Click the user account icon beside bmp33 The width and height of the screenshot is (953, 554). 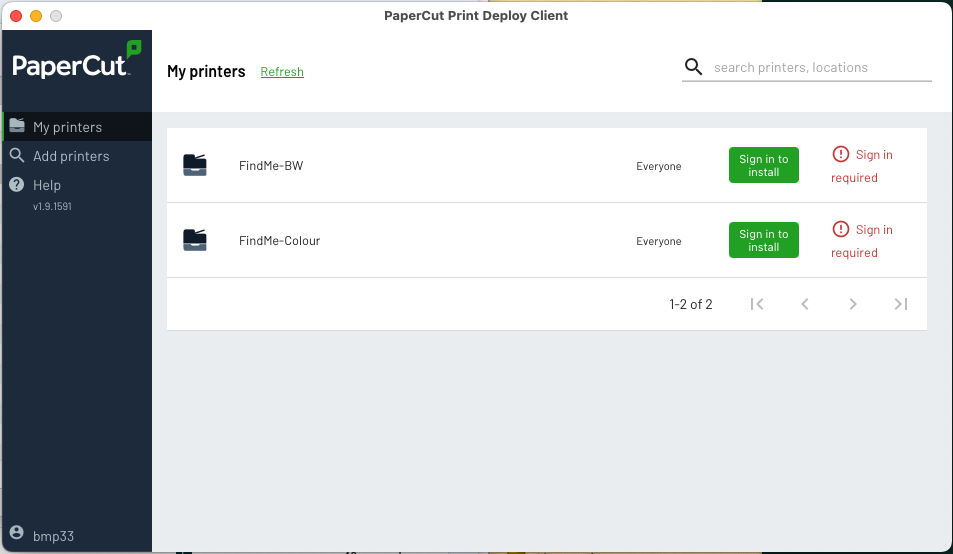click(x=17, y=533)
